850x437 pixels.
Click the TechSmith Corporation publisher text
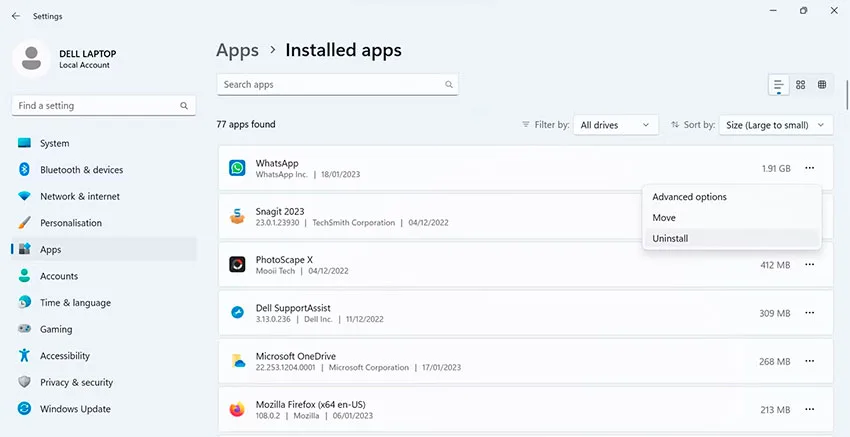tap(353, 223)
